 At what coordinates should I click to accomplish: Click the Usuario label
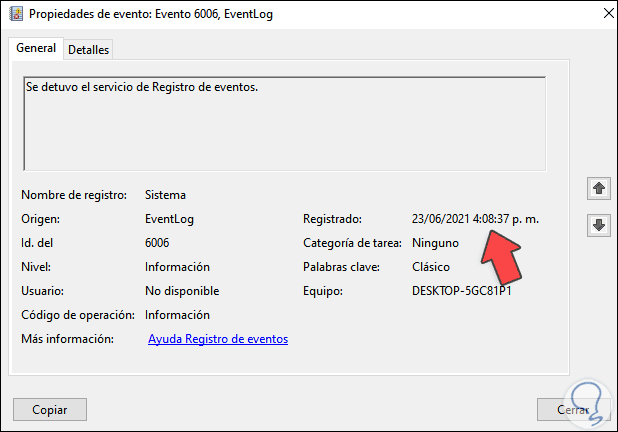[43, 291]
